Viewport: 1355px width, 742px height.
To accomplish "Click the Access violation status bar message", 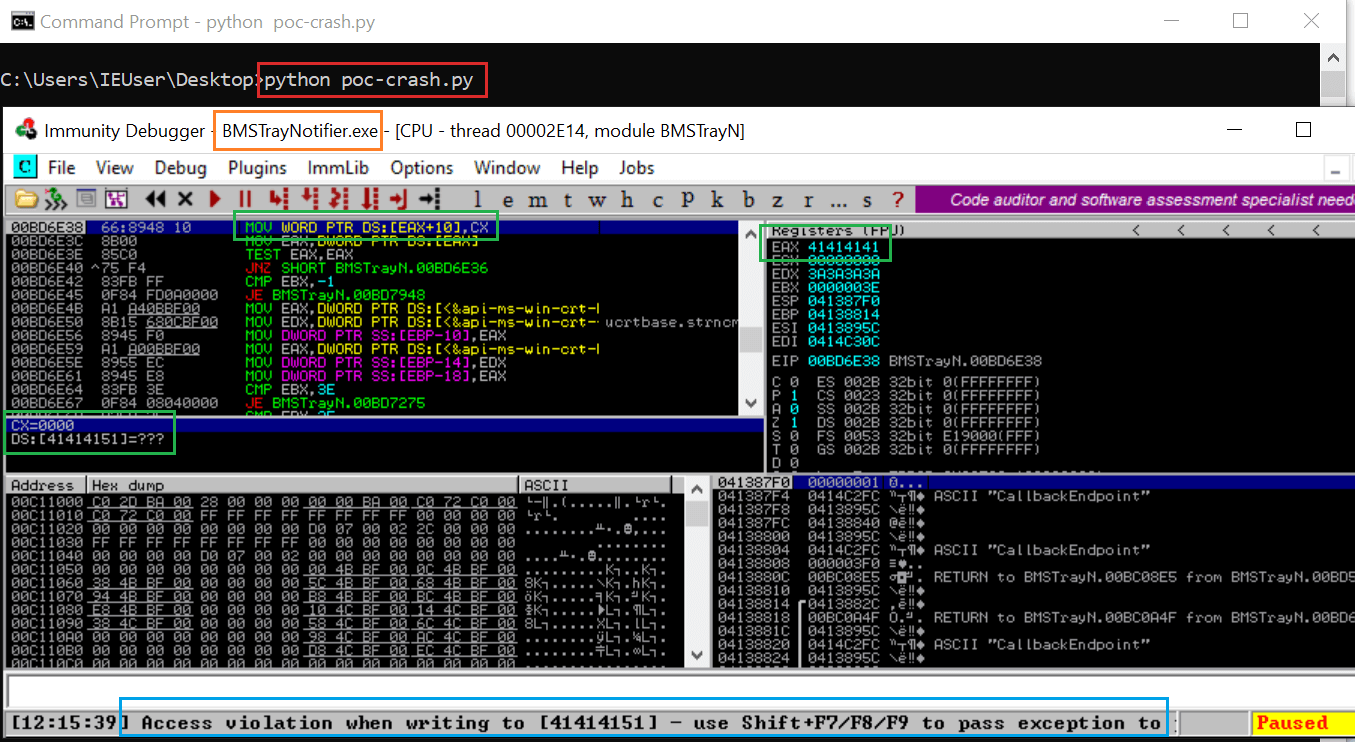I will [651, 723].
